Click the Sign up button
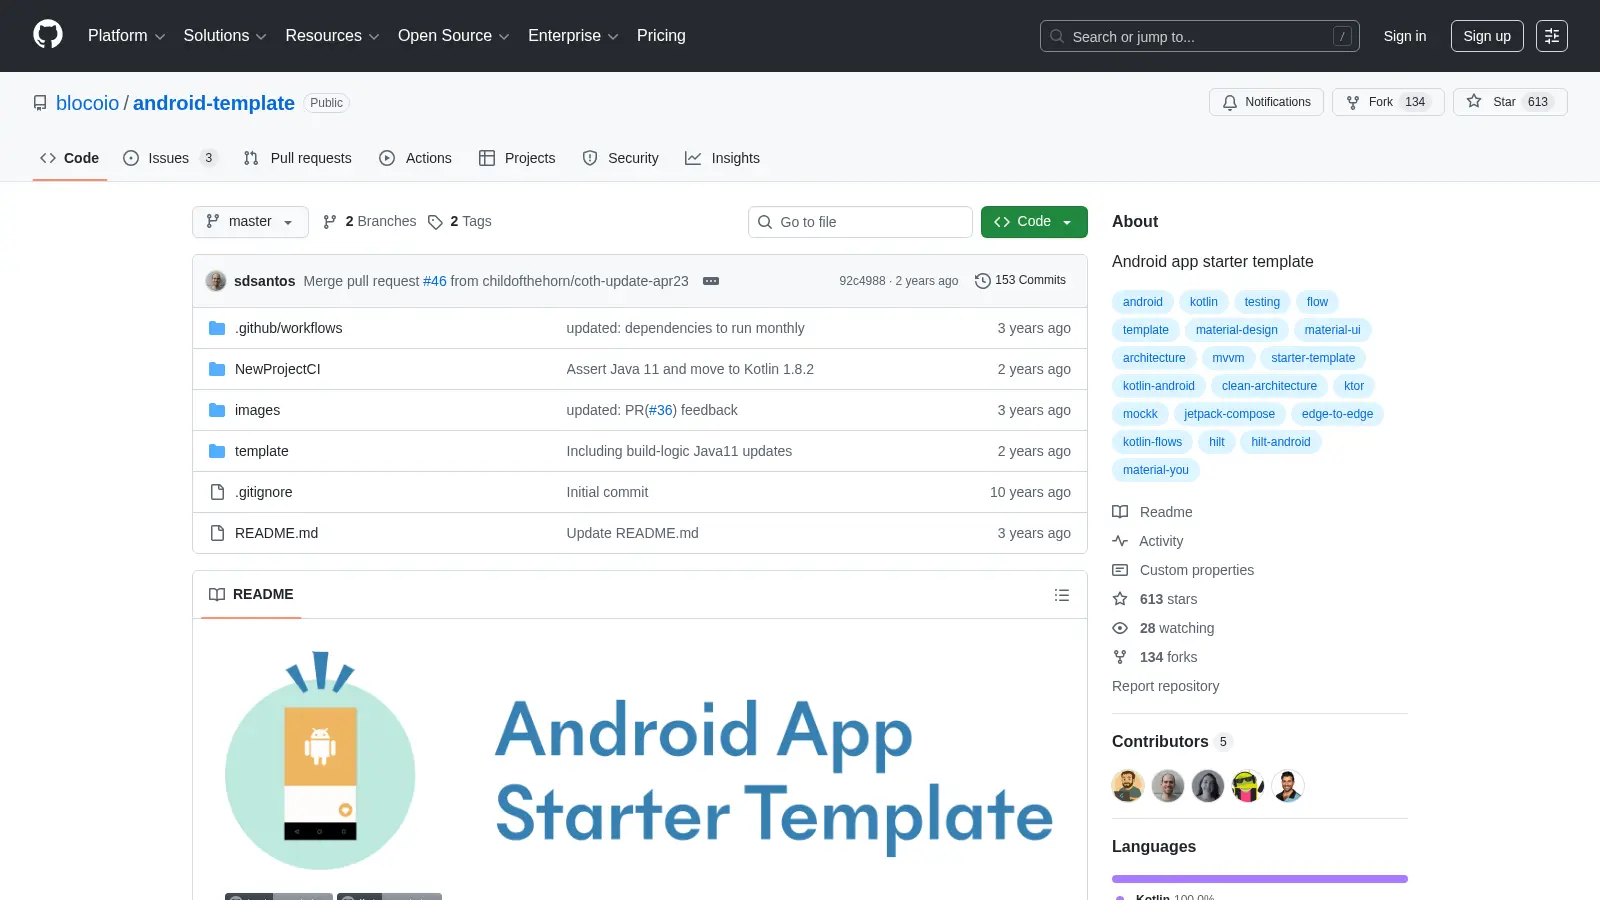This screenshot has height=900, width=1600. coord(1487,36)
